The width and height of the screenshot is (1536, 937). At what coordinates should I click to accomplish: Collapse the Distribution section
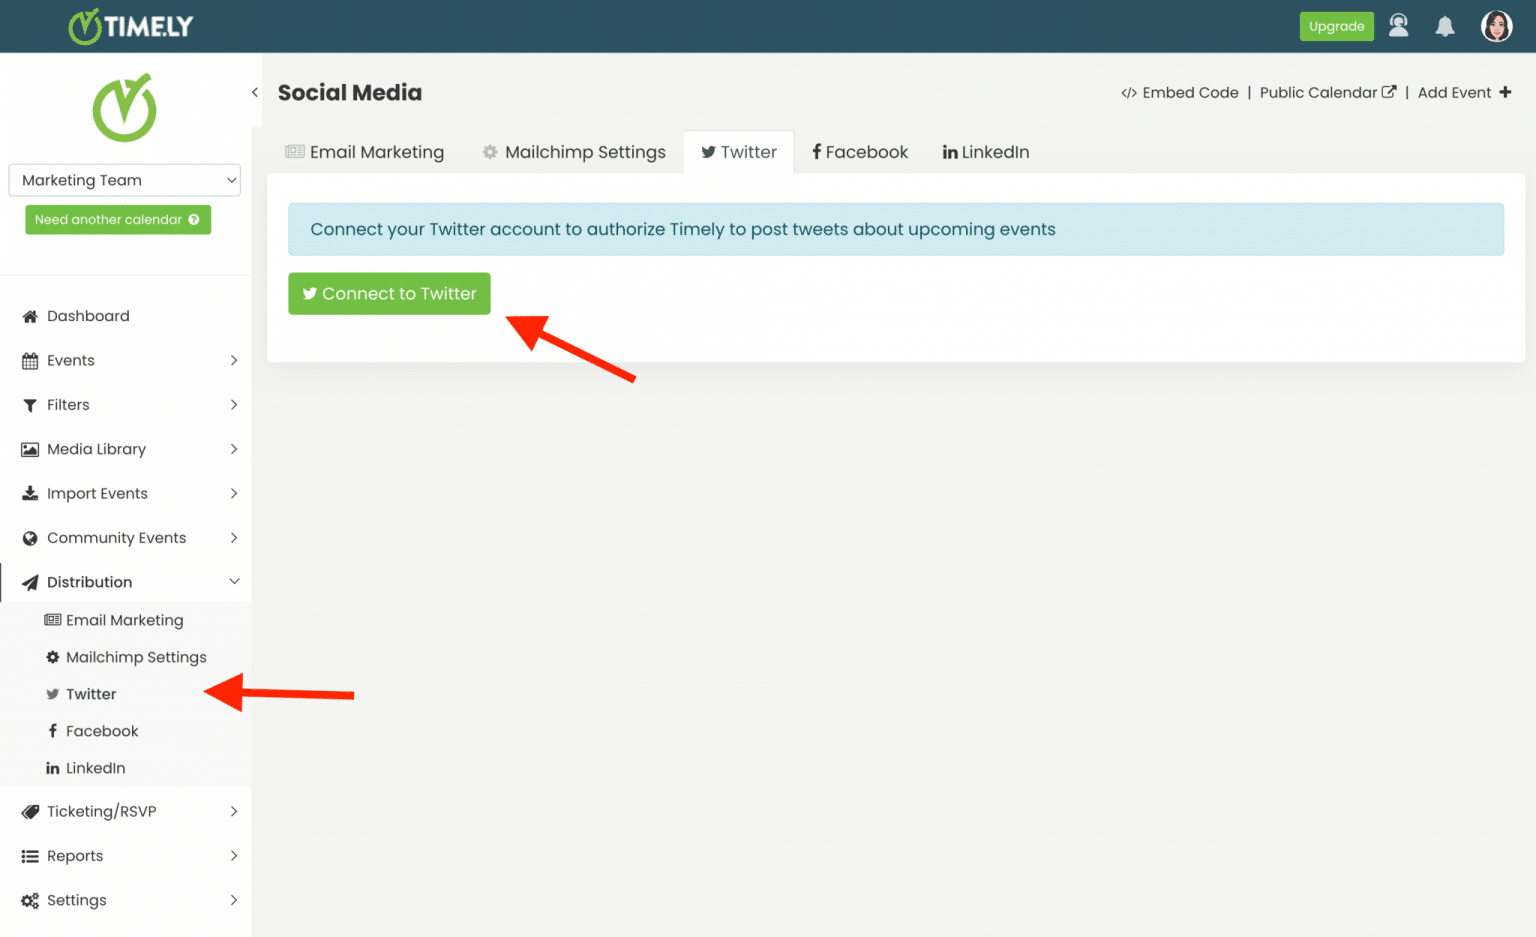pos(234,581)
